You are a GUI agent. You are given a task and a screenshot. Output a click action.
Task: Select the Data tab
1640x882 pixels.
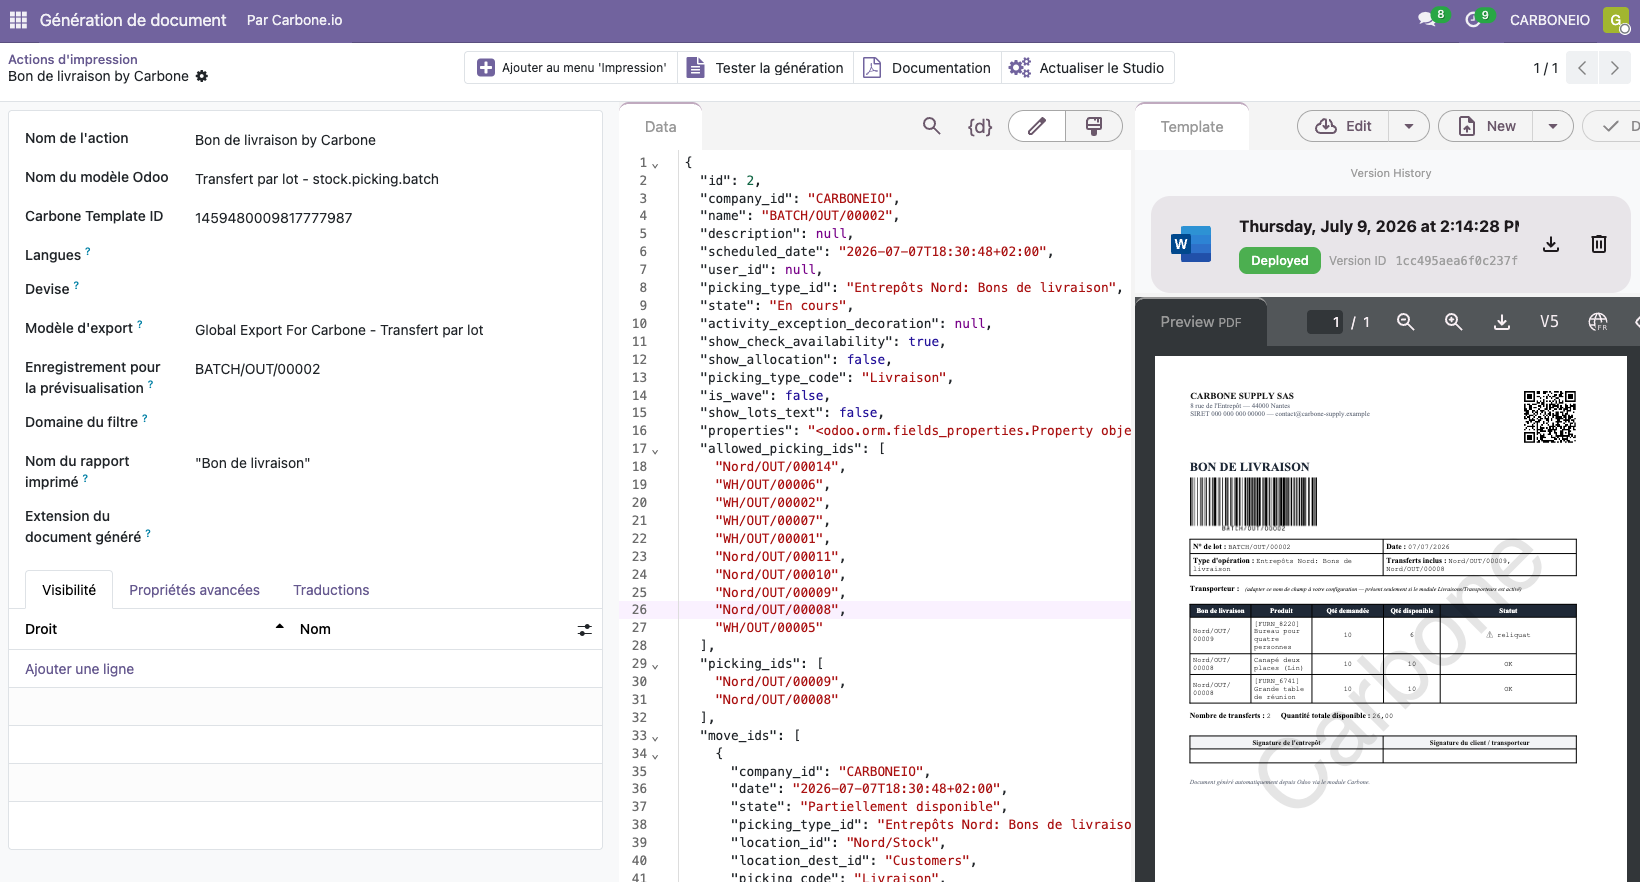(x=660, y=127)
